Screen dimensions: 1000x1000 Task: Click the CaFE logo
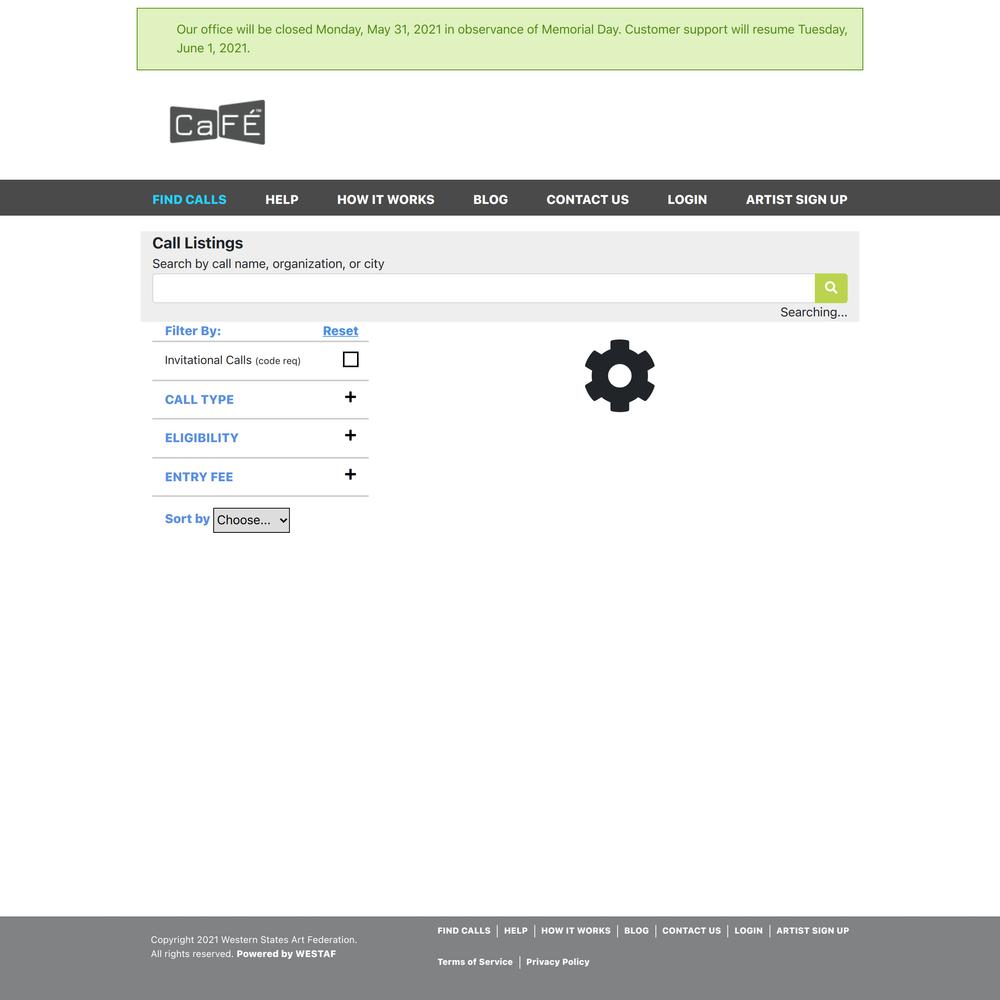coord(217,122)
